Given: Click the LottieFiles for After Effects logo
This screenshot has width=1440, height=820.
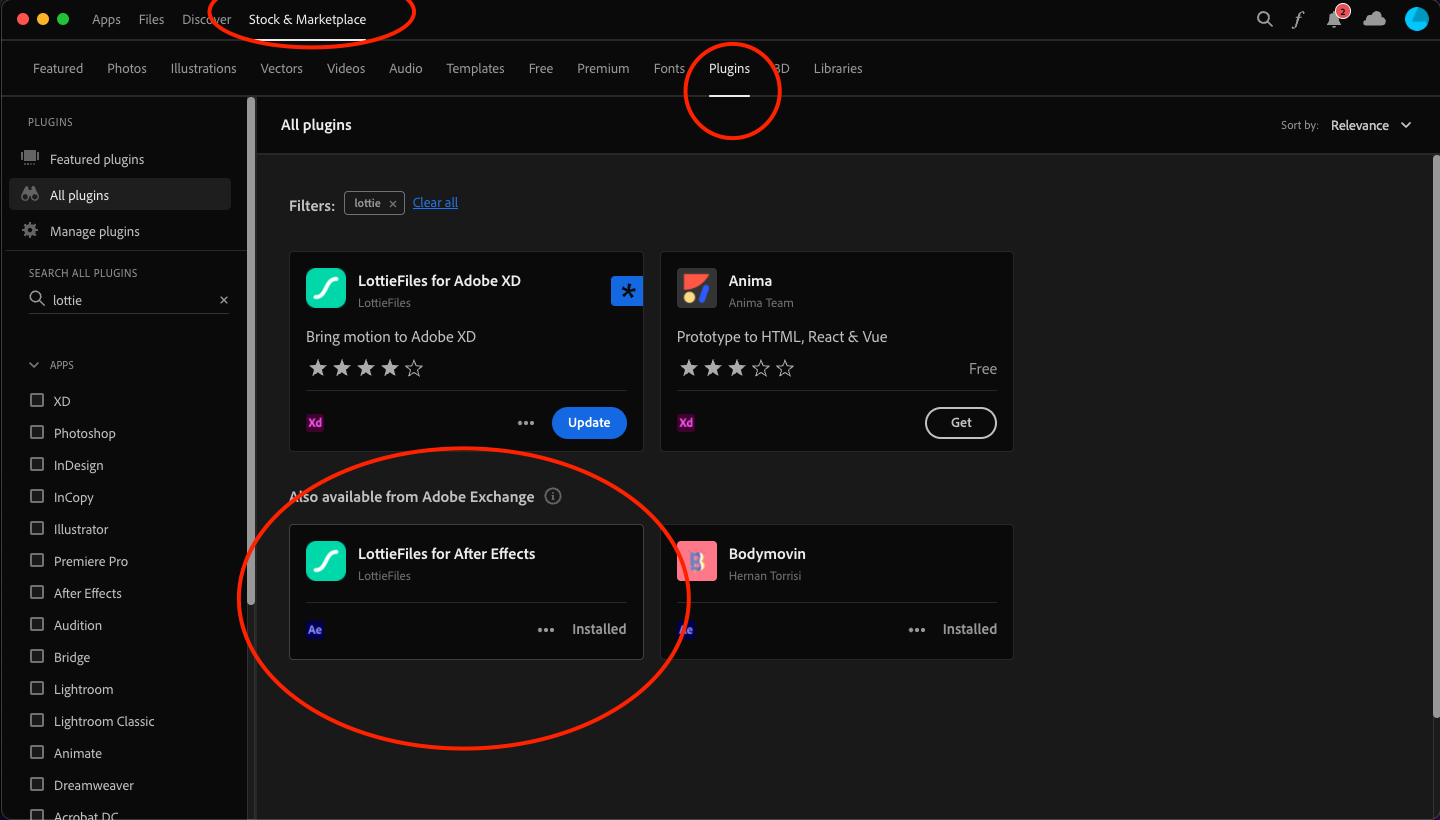Looking at the screenshot, I should click(x=326, y=561).
